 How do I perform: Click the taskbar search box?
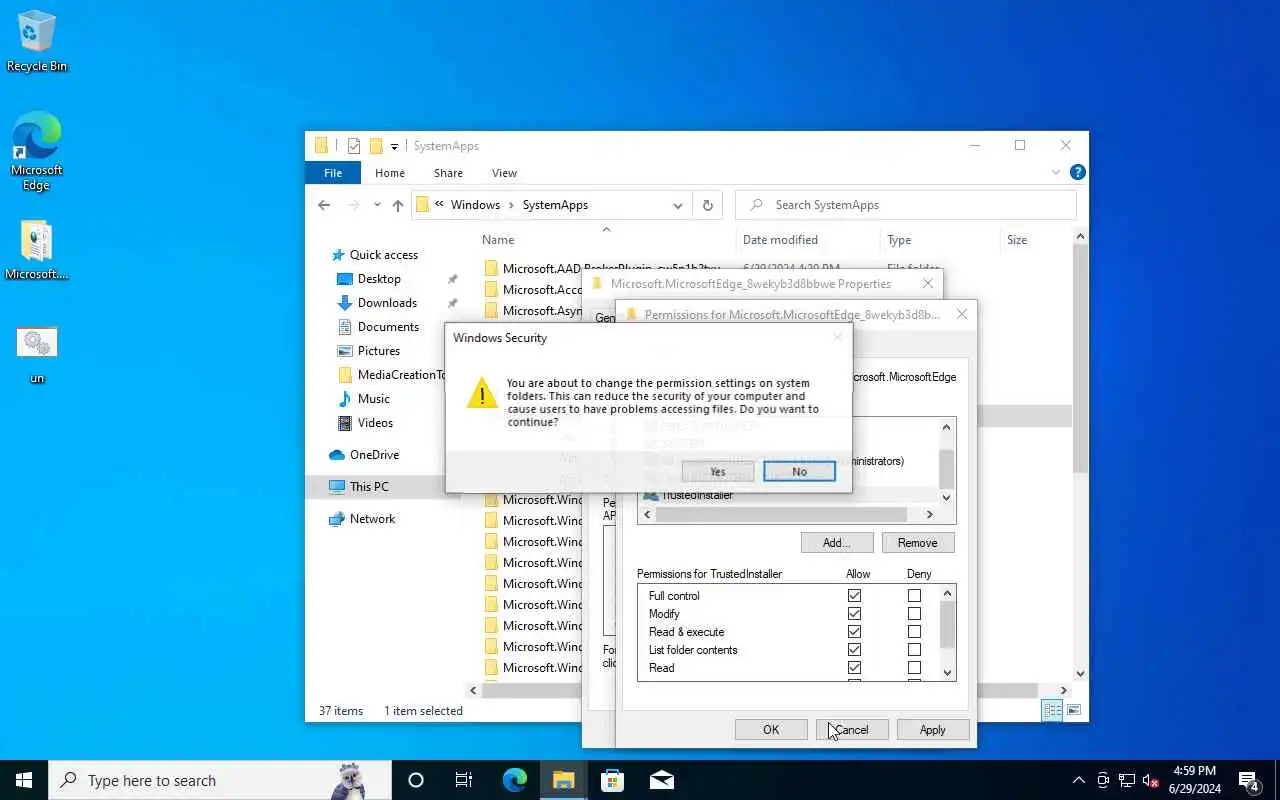220,780
